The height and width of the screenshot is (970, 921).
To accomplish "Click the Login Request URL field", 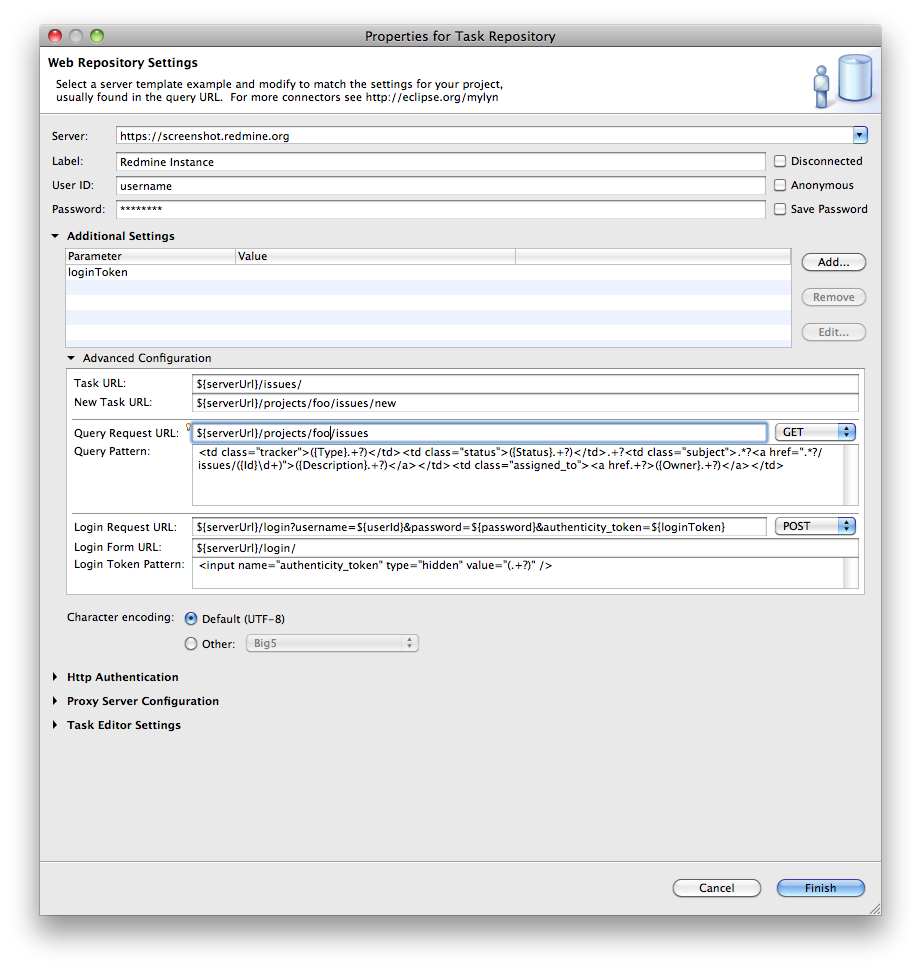I will (x=479, y=526).
